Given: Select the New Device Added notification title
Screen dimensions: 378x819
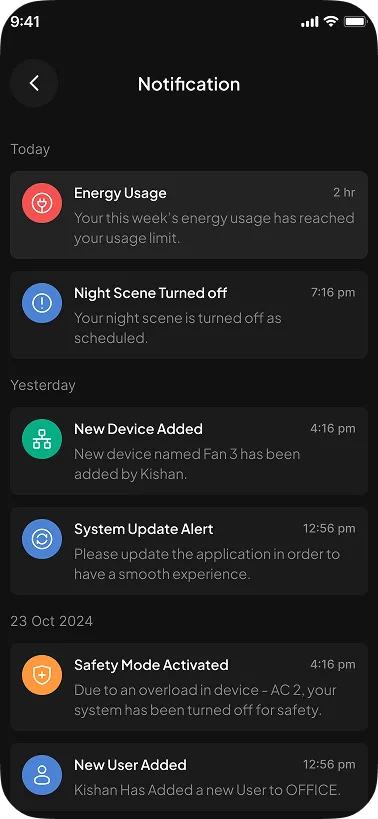Looking at the screenshot, I should [138, 429].
